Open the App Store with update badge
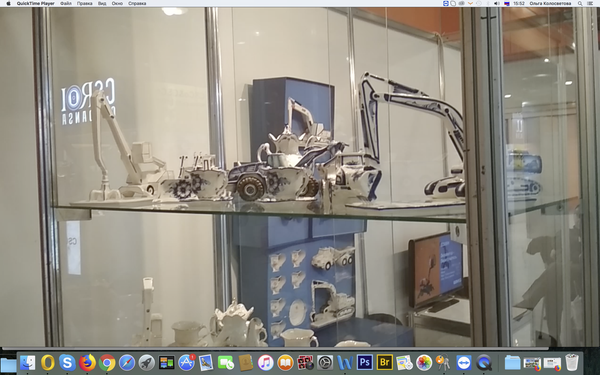Screen dimensions: 600x375 tap(186, 362)
